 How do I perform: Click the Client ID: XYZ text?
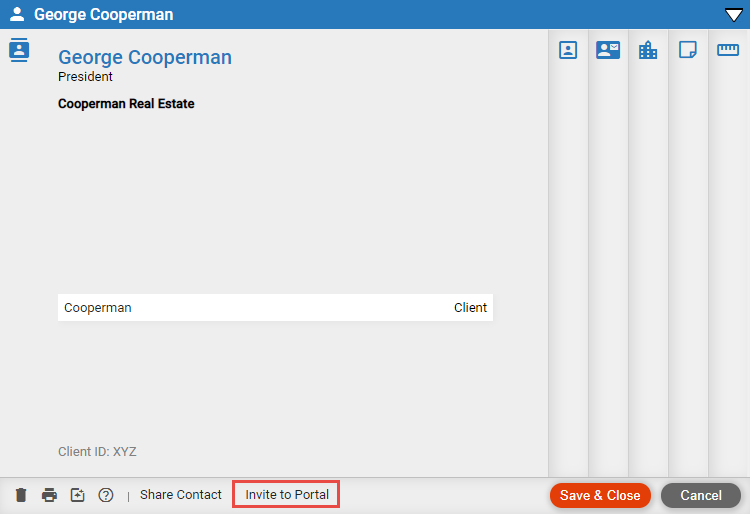click(x=97, y=452)
